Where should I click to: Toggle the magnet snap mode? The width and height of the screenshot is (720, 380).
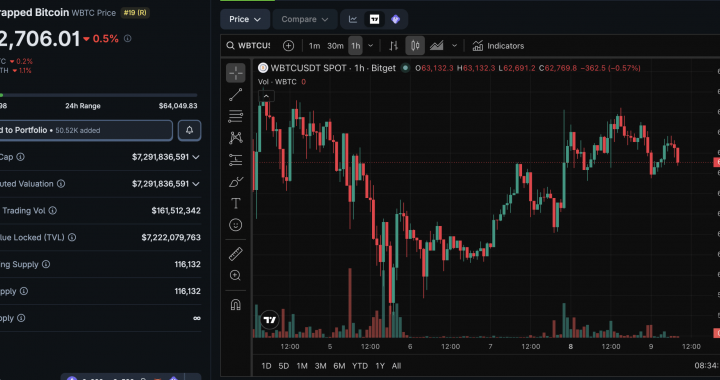point(236,305)
